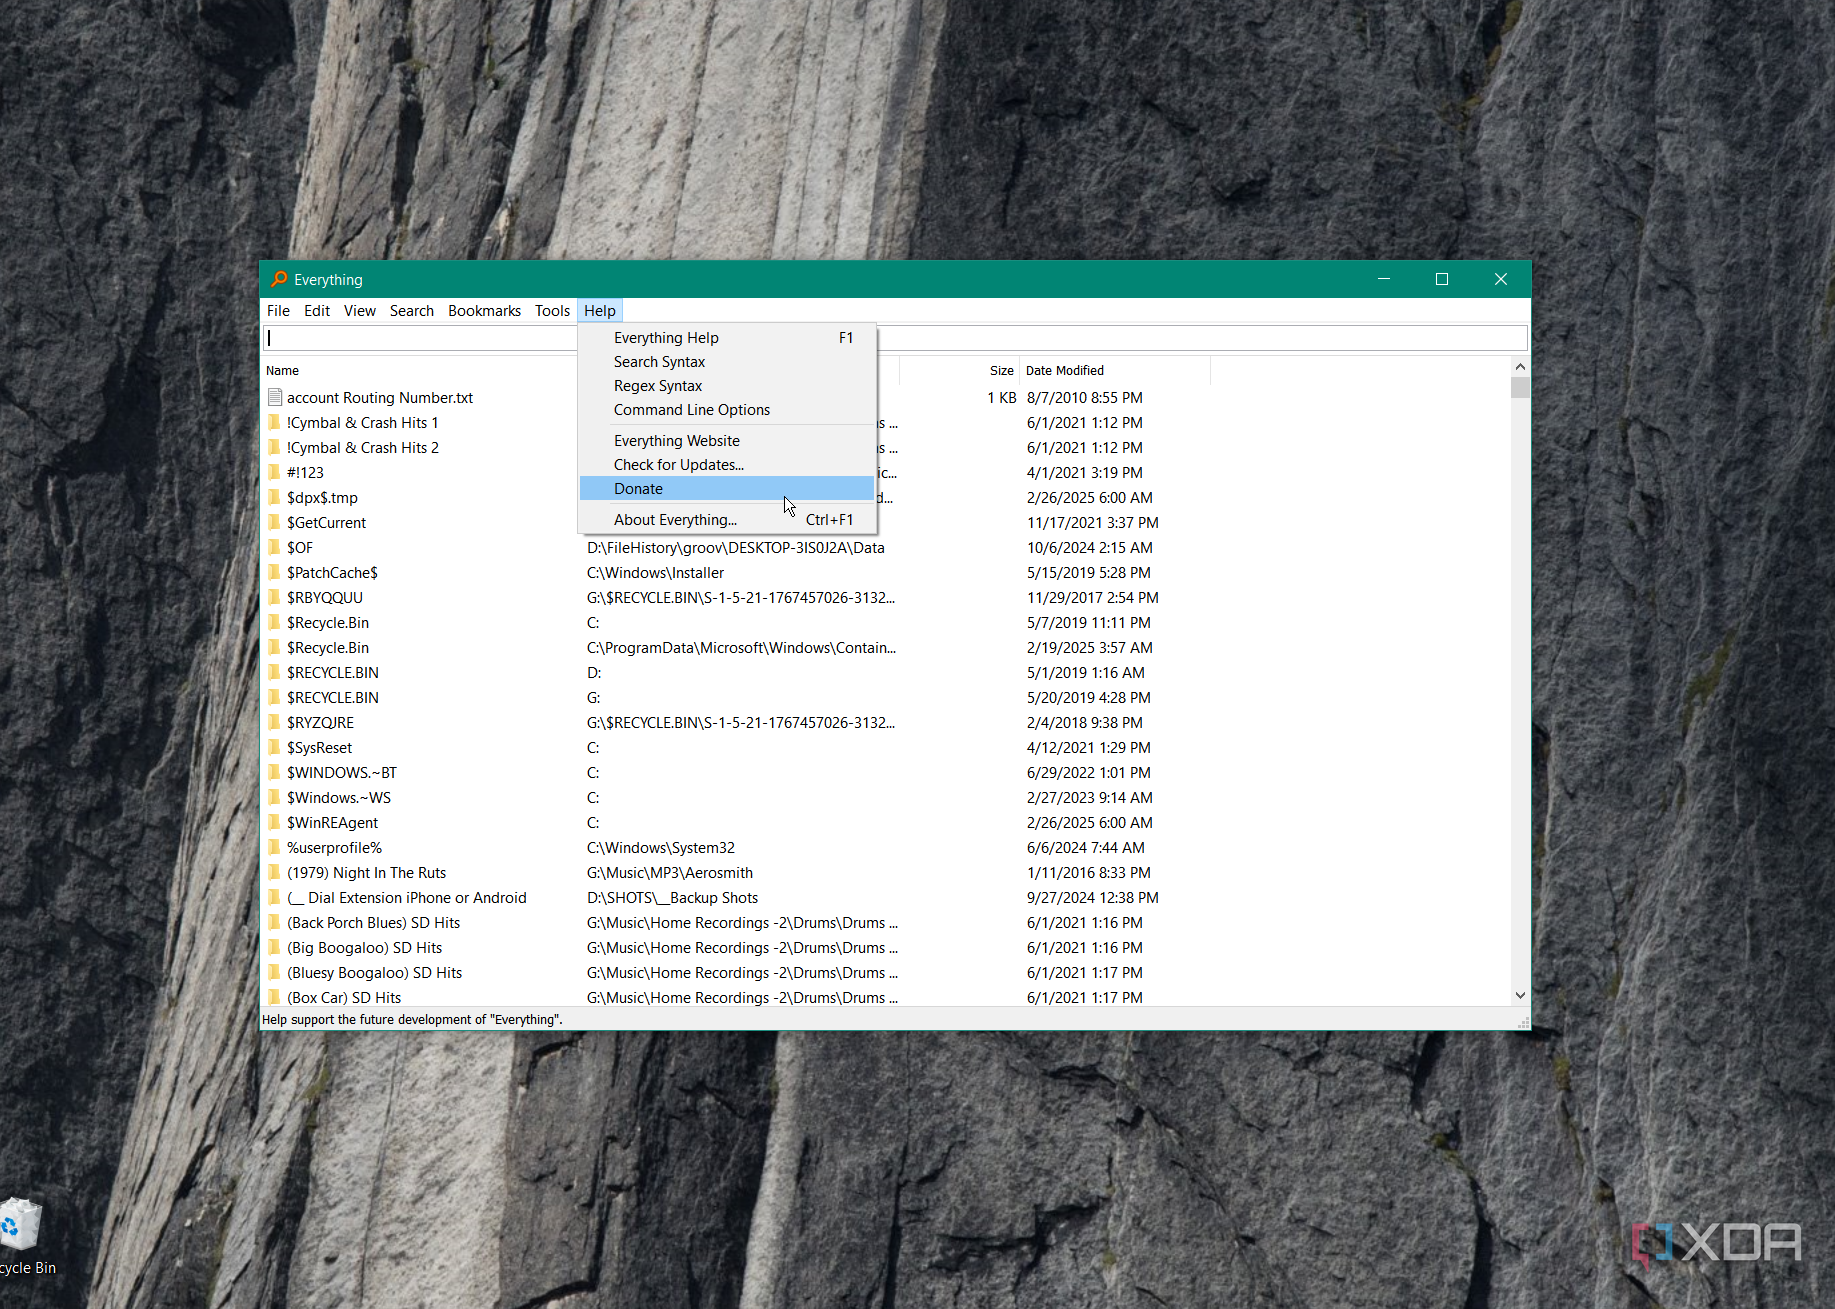Click the folder icon for %userprofile%
Screen dimensions: 1835x1309
(x=275, y=847)
